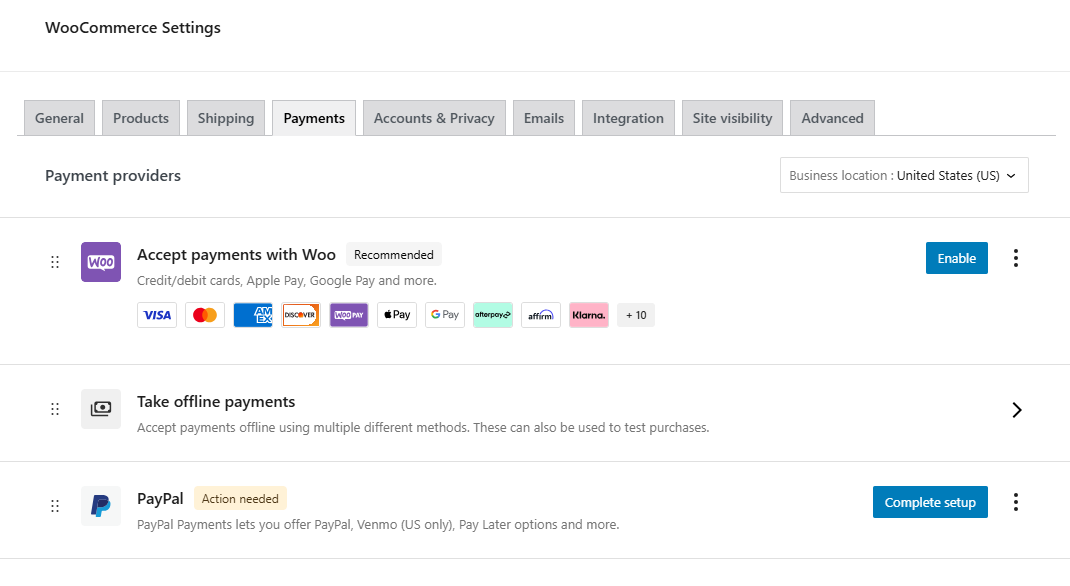Click Complete setup for PayPal
1070x586 pixels.
click(x=930, y=502)
